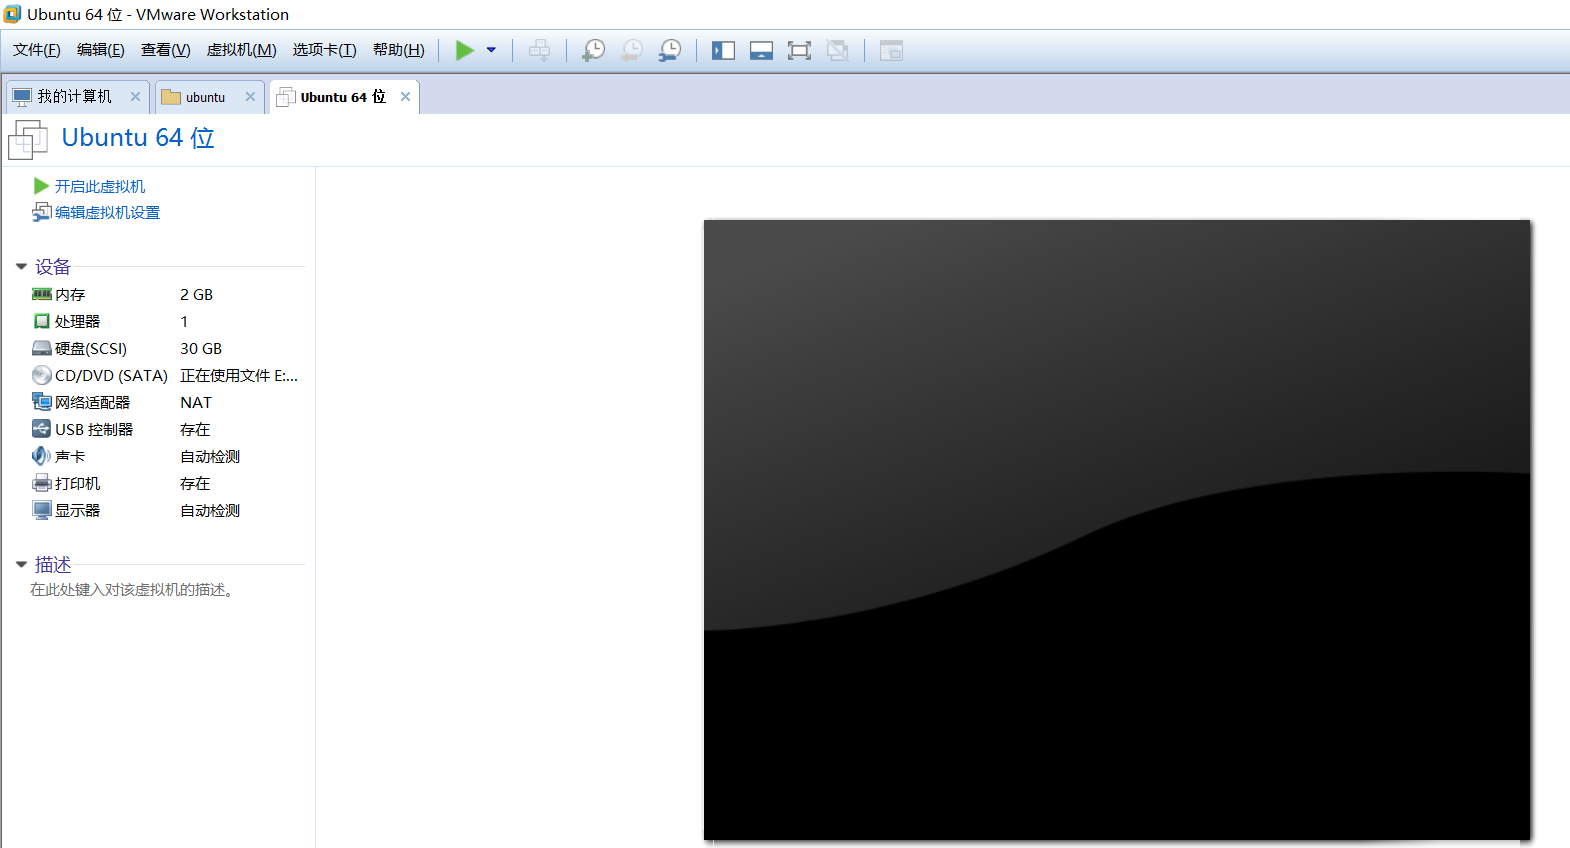Select 打印机 device label
Image resolution: width=1570 pixels, height=848 pixels.
(78, 483)
